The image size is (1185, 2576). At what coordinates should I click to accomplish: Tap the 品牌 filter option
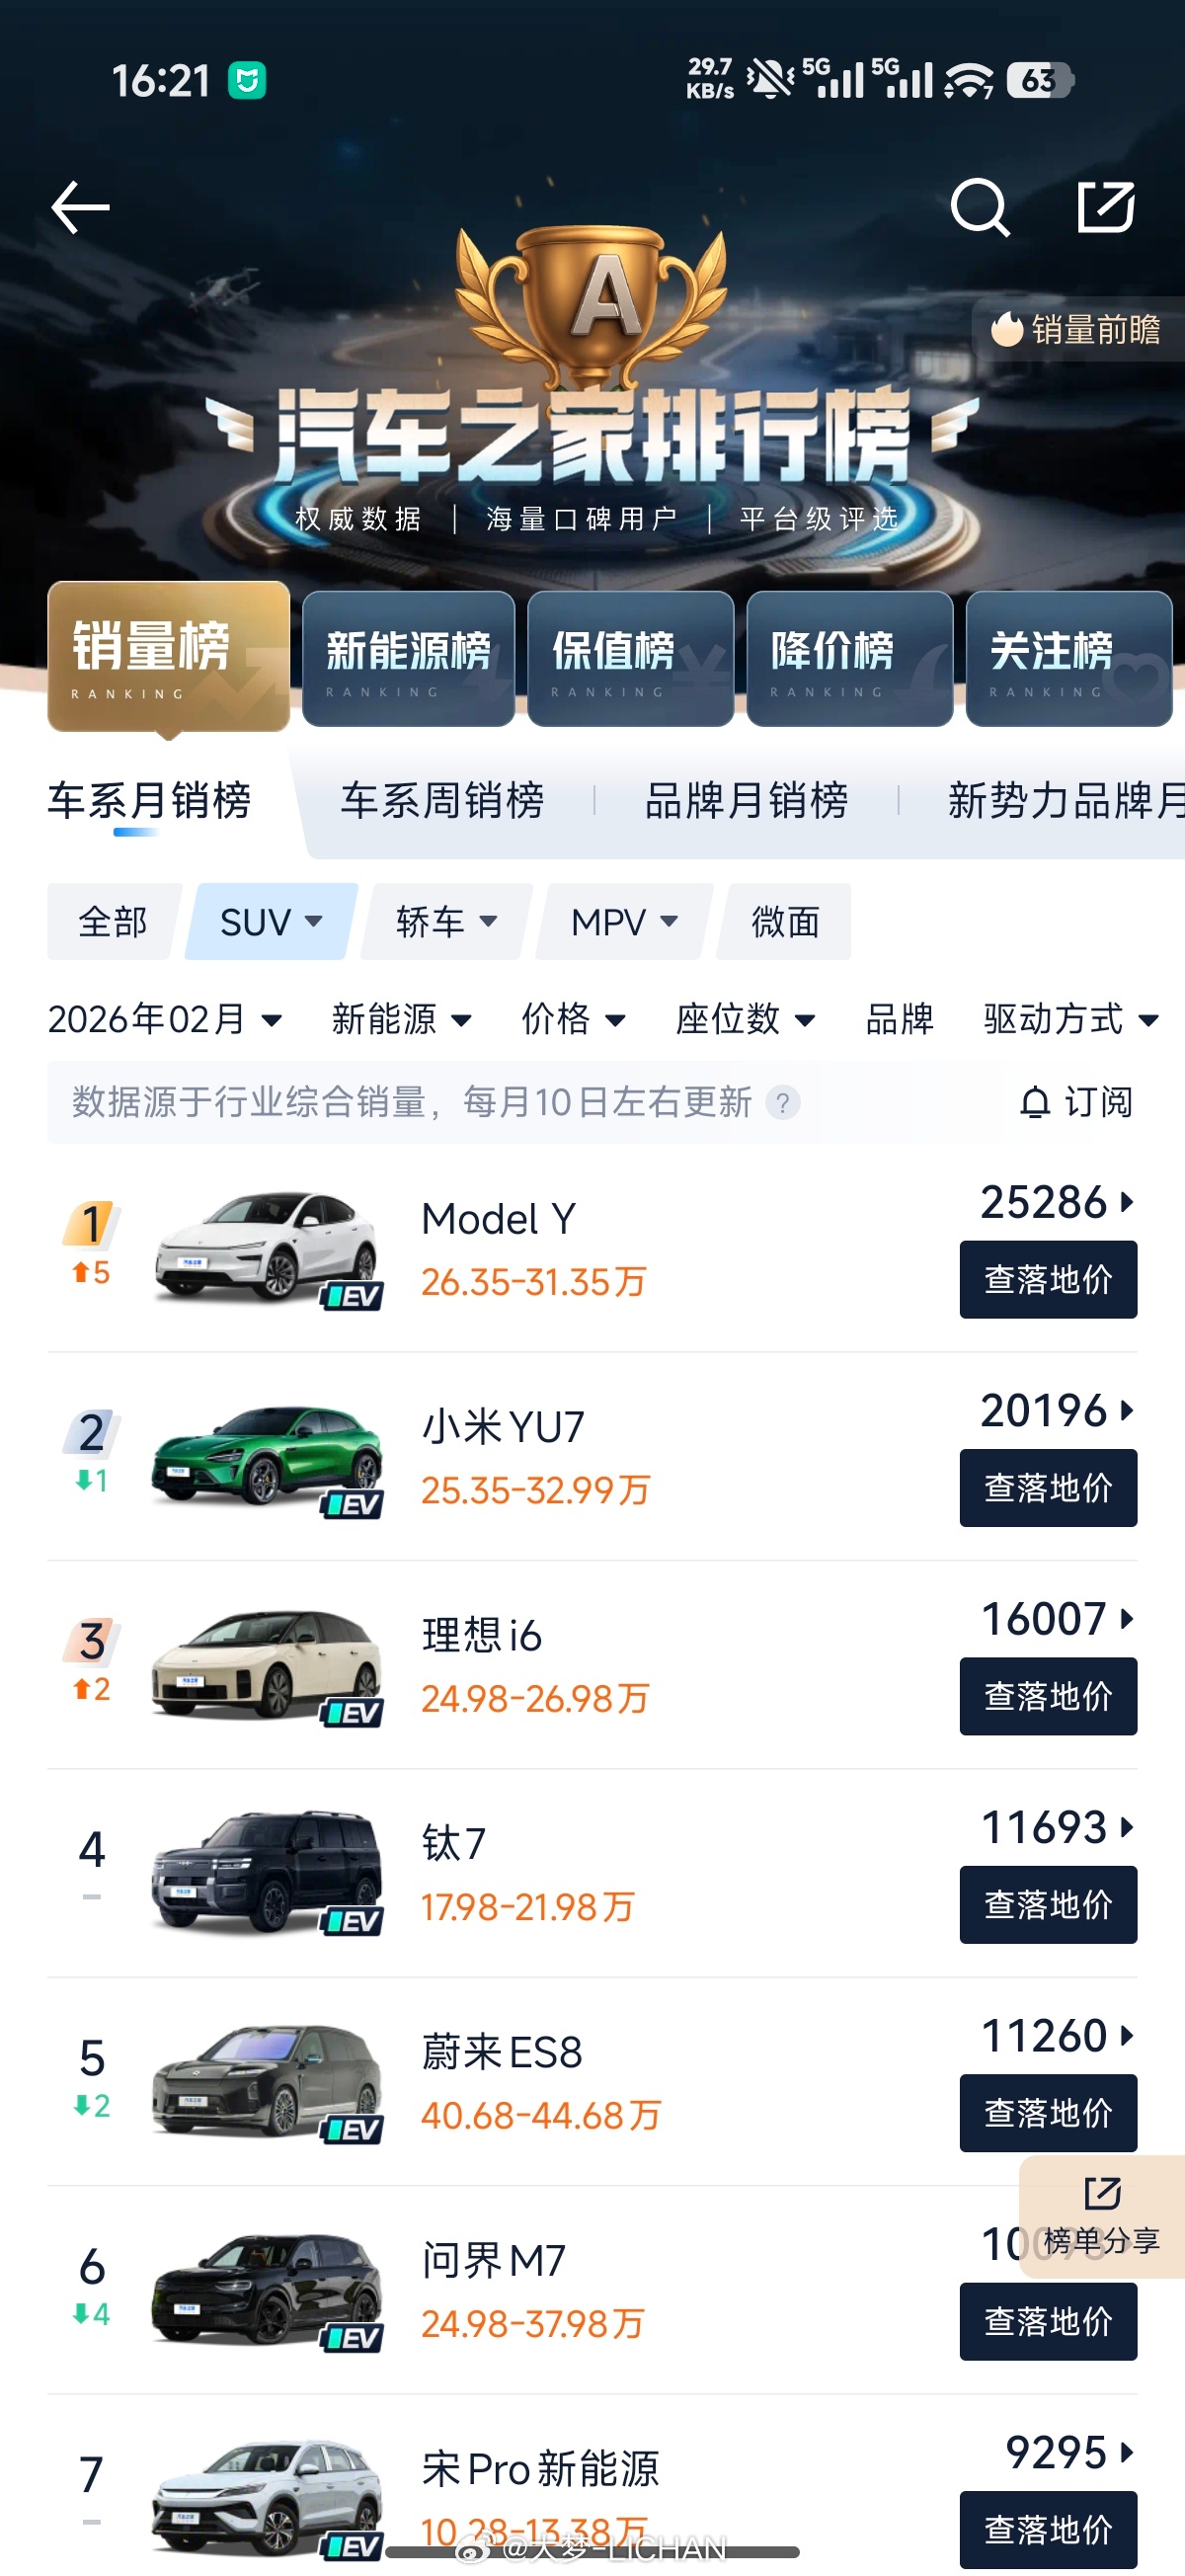point(899,1019)
